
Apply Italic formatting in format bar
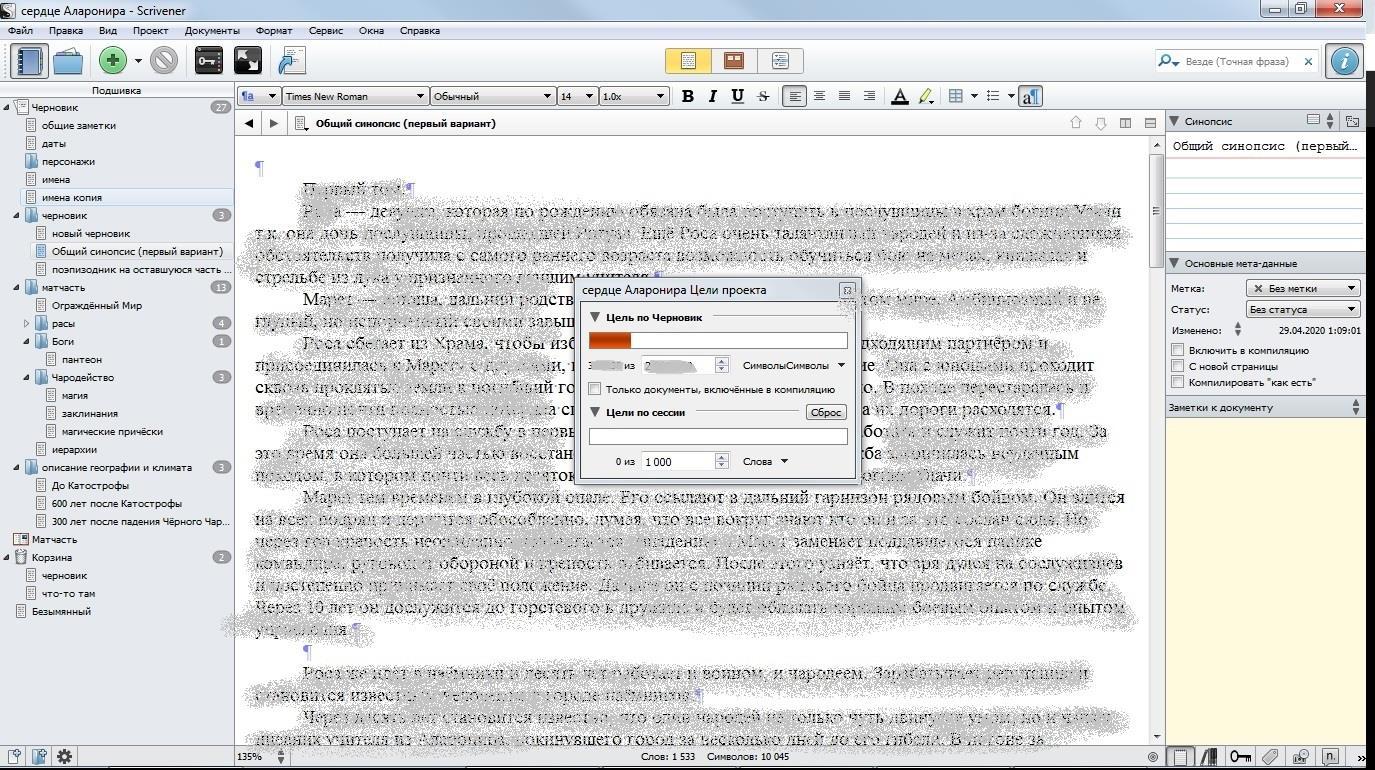point(712,96)
